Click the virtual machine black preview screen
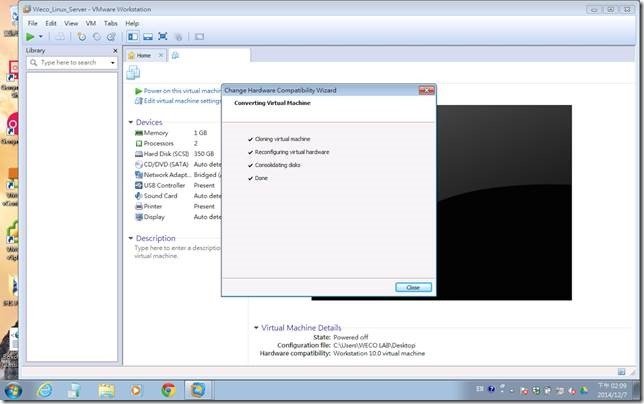This screenshot has width=644, height=404. click(504, 202)
